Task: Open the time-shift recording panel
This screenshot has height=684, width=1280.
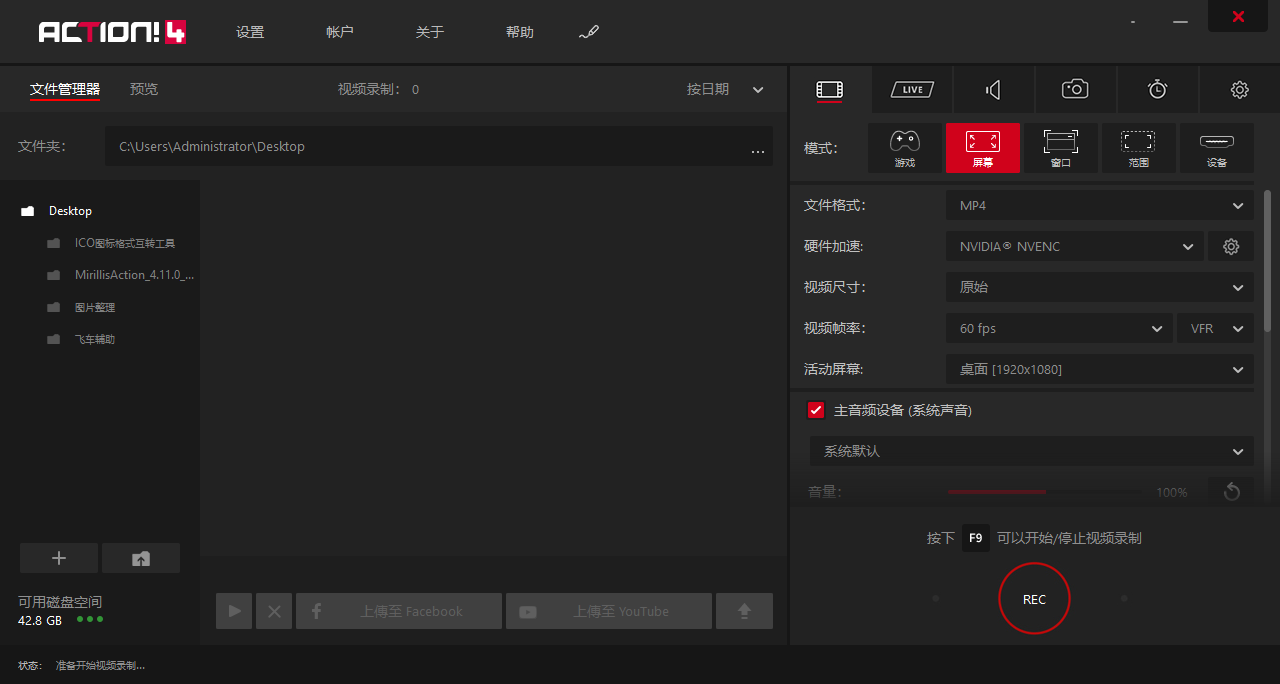Action: tap(1157, 89)
